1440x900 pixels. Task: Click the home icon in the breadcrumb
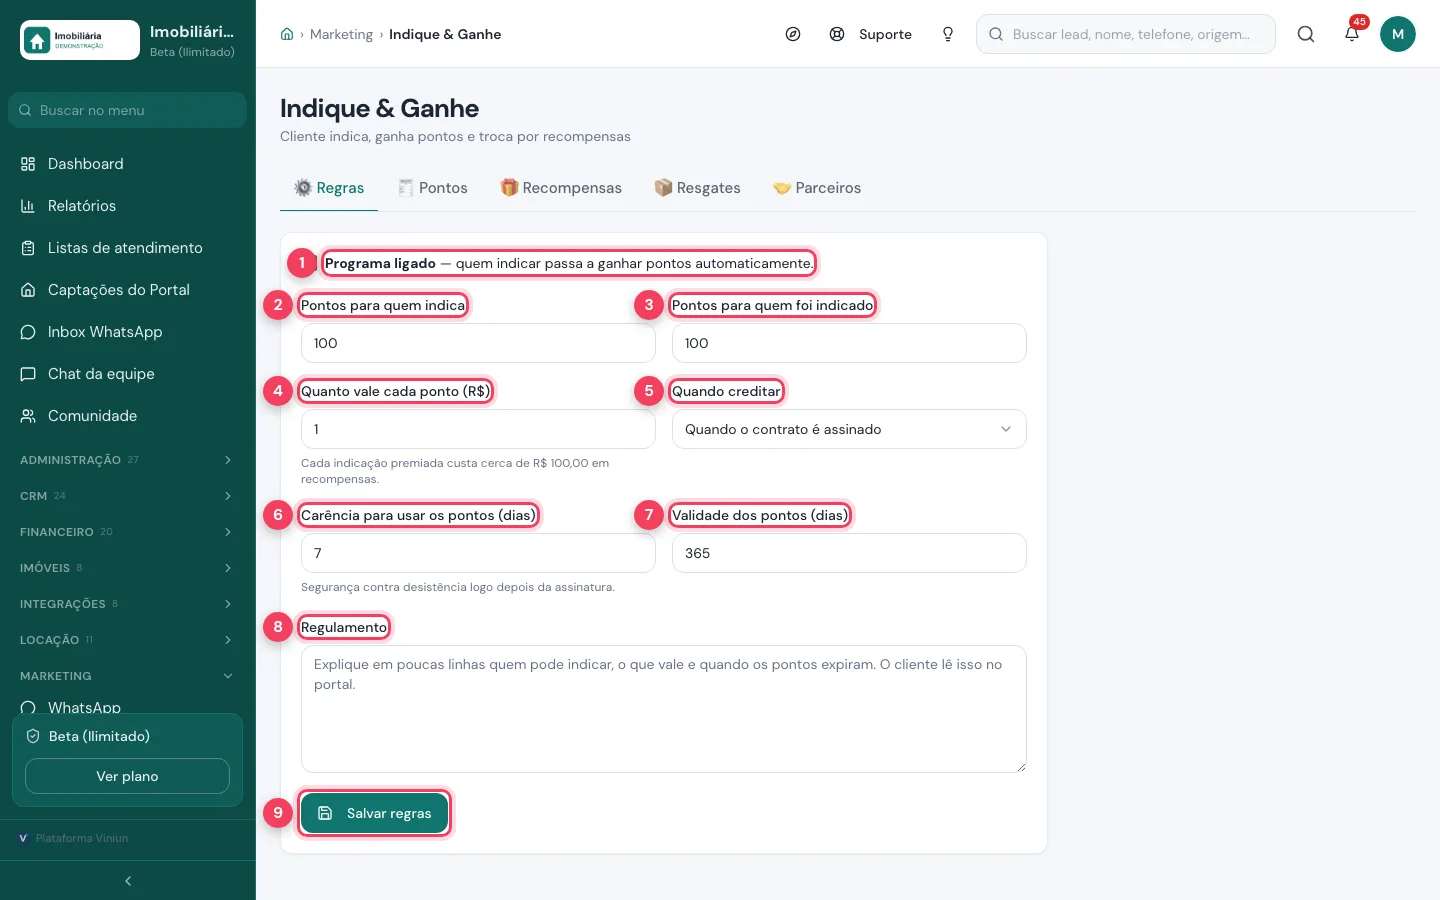click(287, 34)
